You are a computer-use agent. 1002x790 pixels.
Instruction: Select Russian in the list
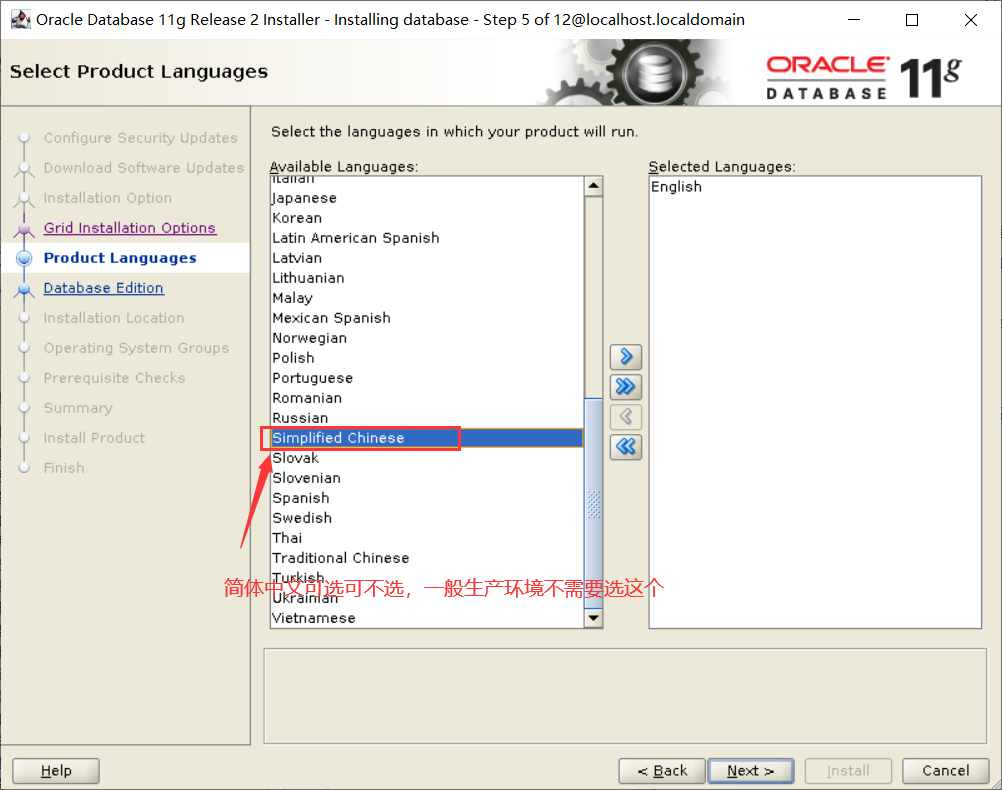point(427,418)
